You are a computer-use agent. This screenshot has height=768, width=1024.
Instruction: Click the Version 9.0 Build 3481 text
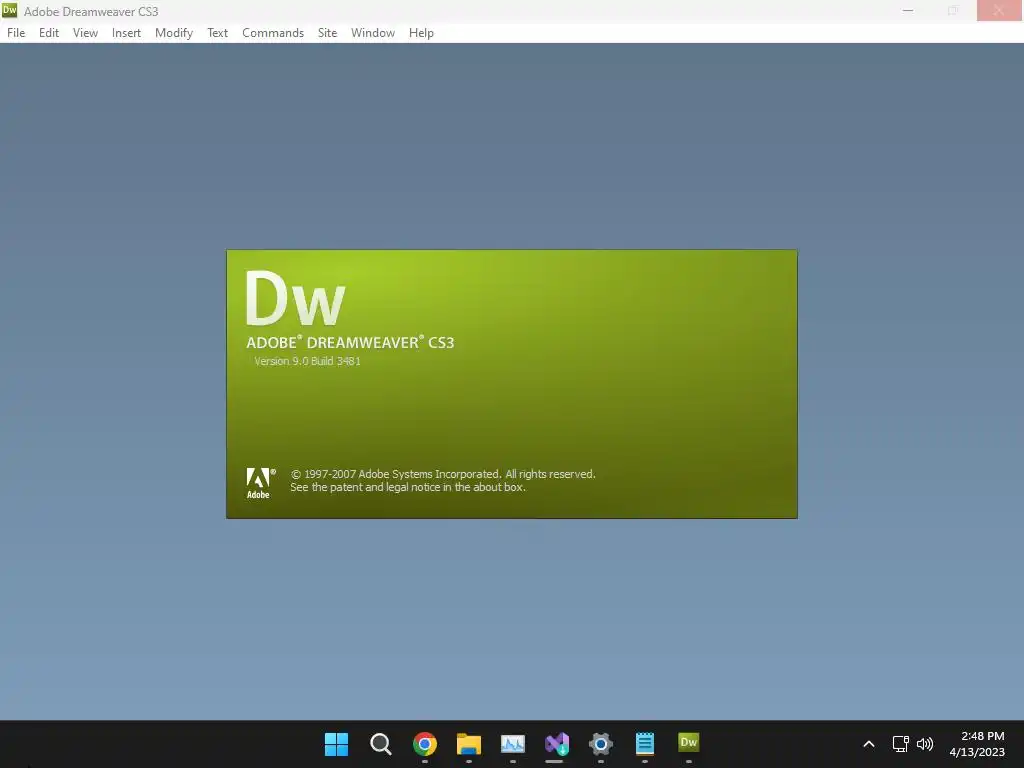coord(307,361)
